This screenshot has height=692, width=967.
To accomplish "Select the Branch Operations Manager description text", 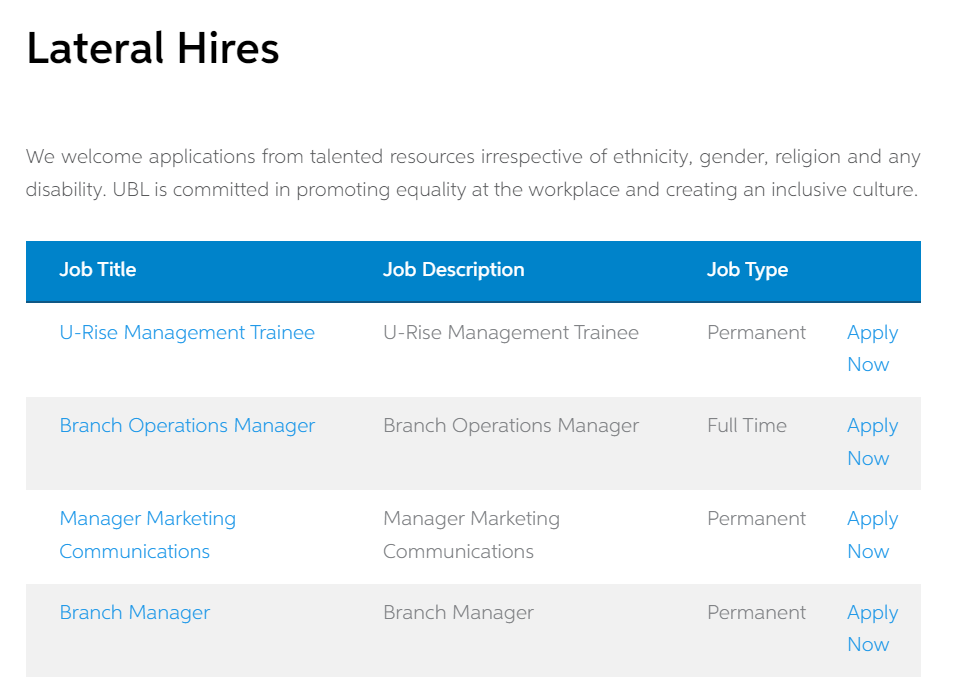I will 511,426.
